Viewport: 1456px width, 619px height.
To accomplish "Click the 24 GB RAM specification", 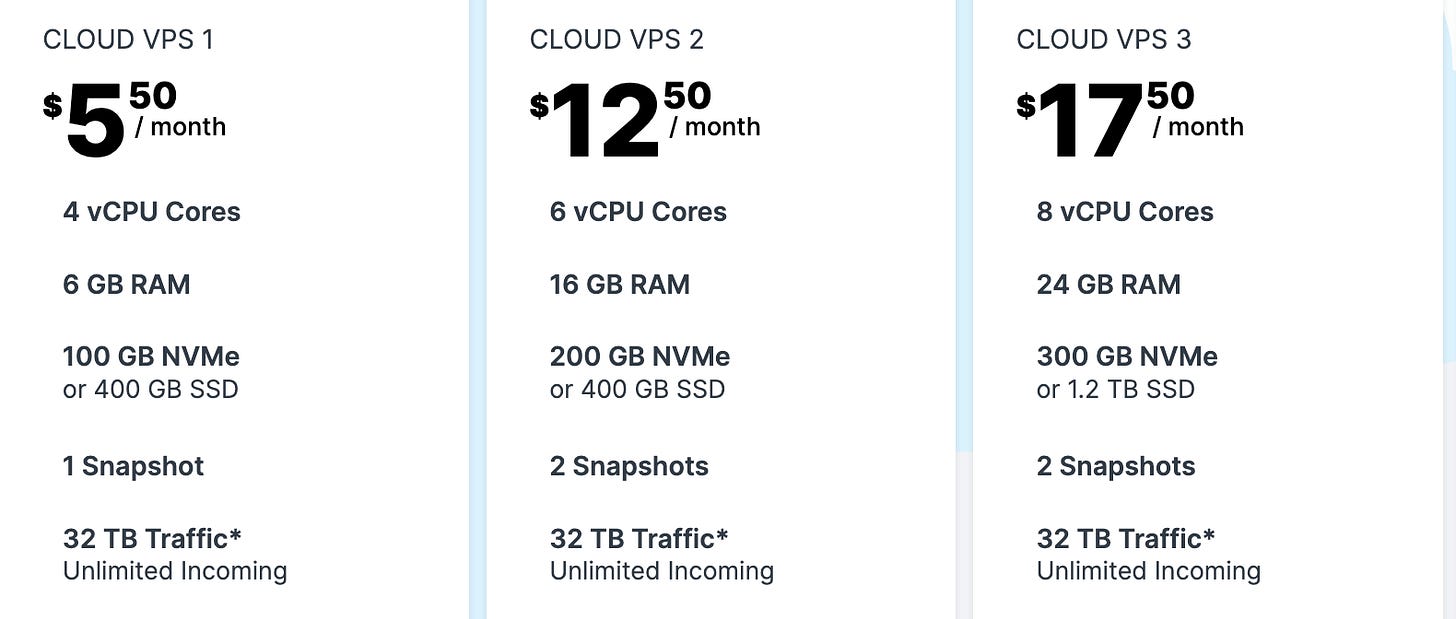I will tap(1109, 284).
